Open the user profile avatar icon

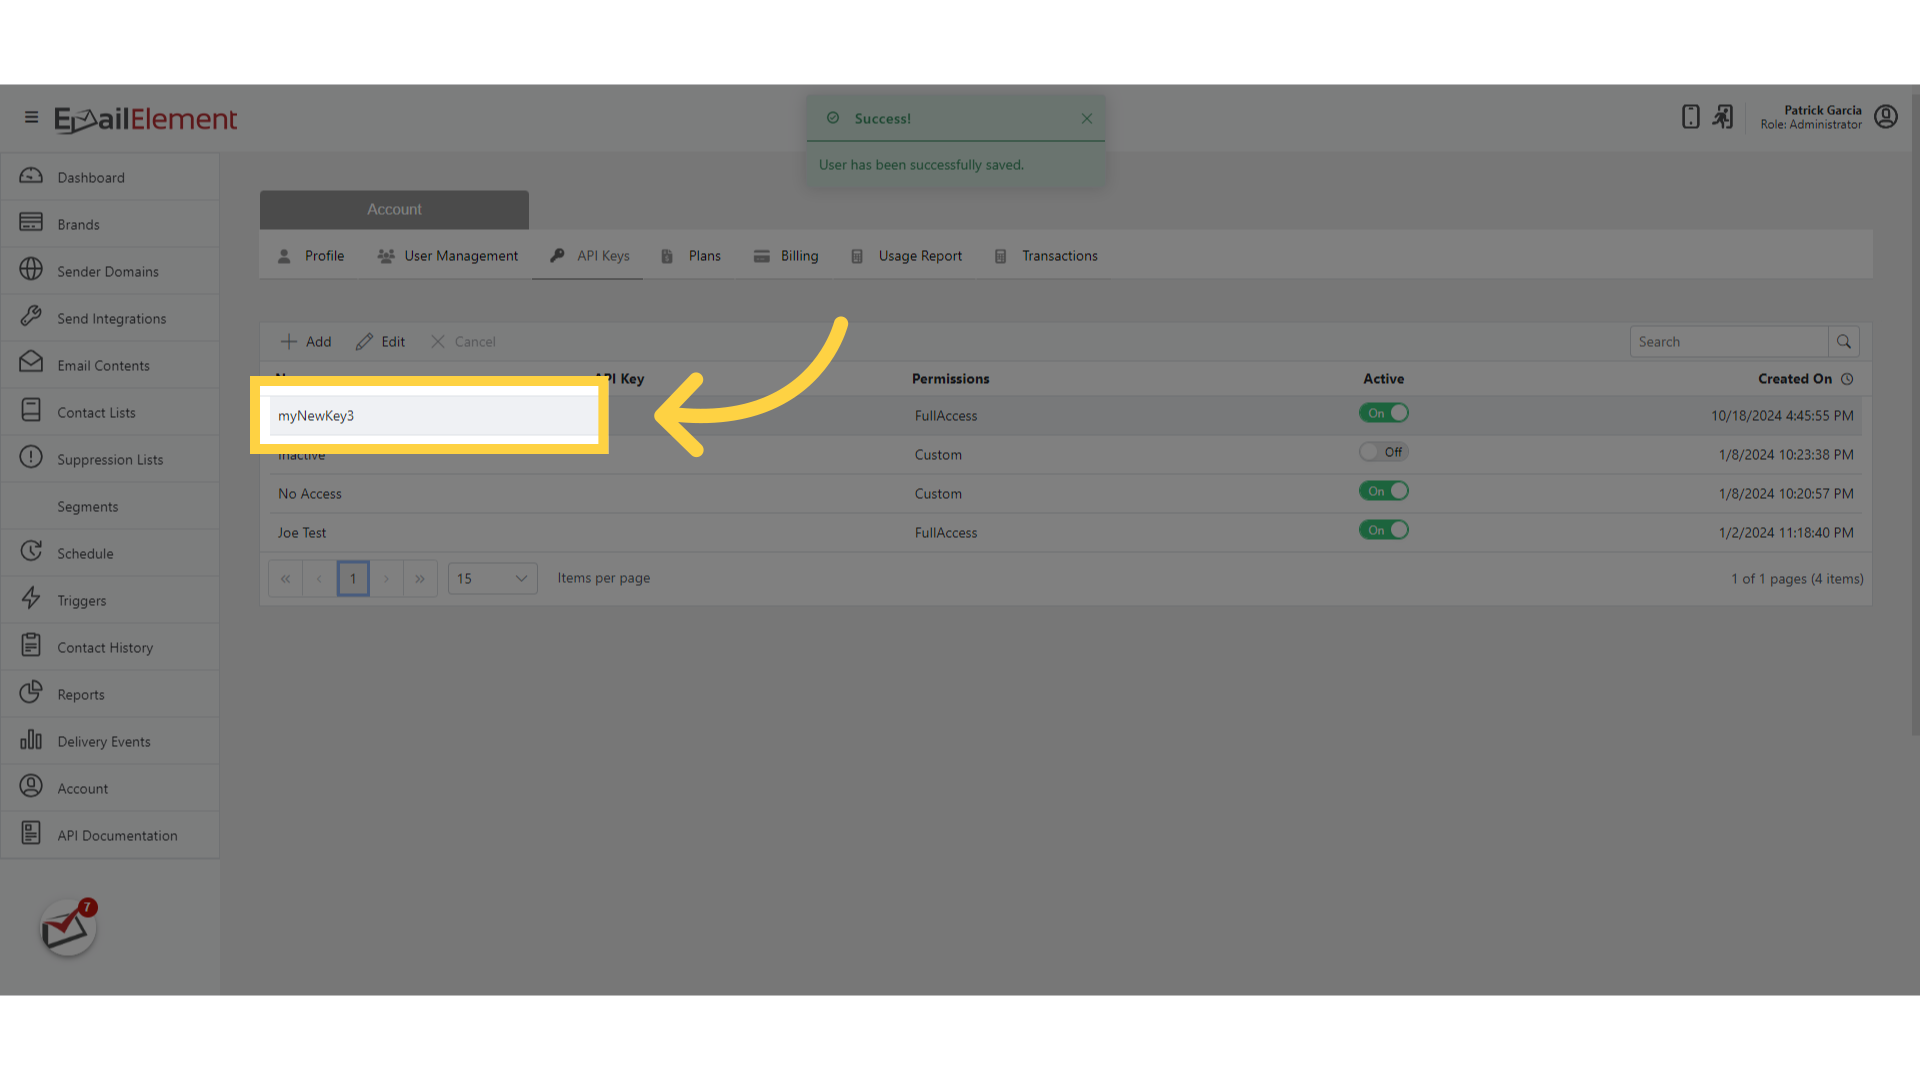click(x=1886, y=117)
